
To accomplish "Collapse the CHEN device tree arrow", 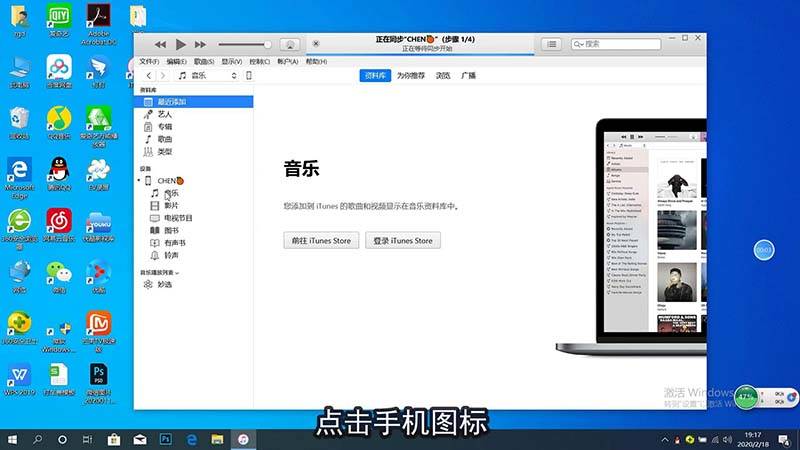I will (139, 181).
